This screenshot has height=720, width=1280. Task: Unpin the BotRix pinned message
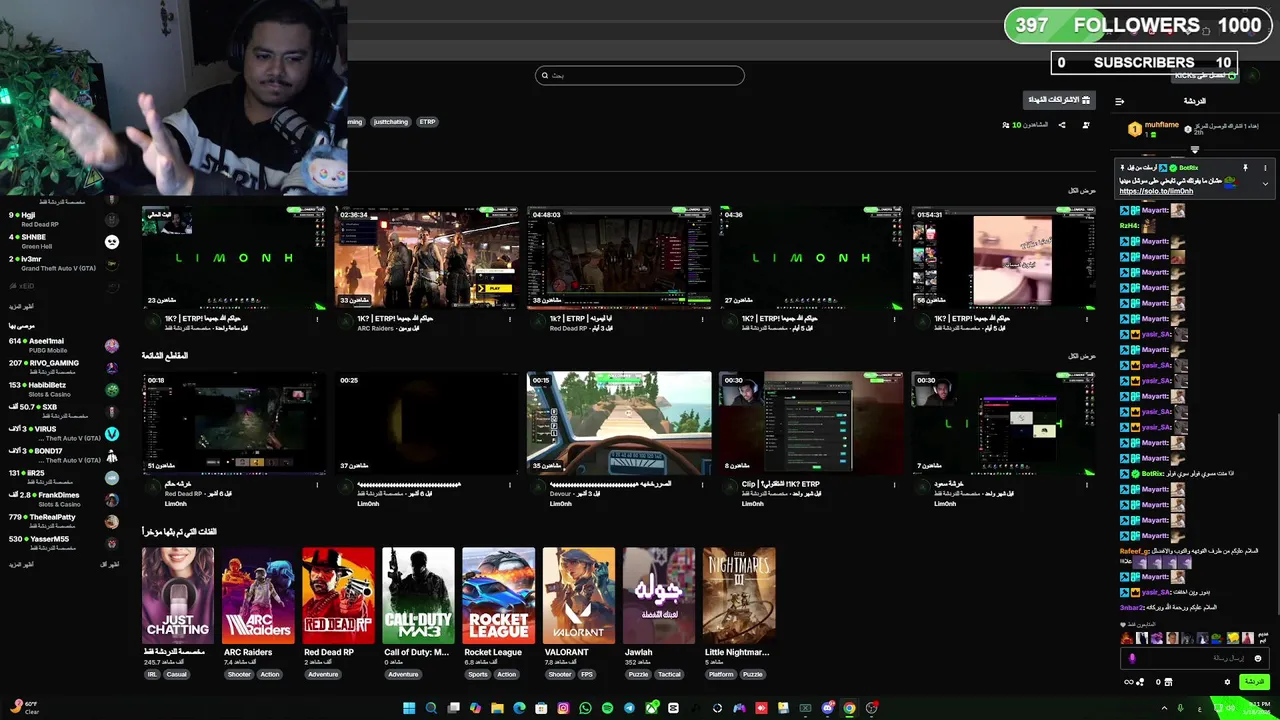[x=1245, y=168]
